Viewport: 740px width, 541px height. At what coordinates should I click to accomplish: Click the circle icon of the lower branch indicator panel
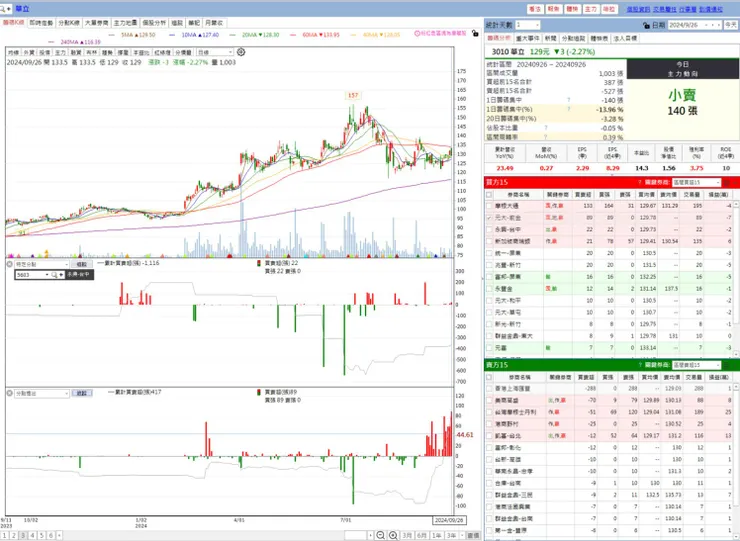(9, 393)
